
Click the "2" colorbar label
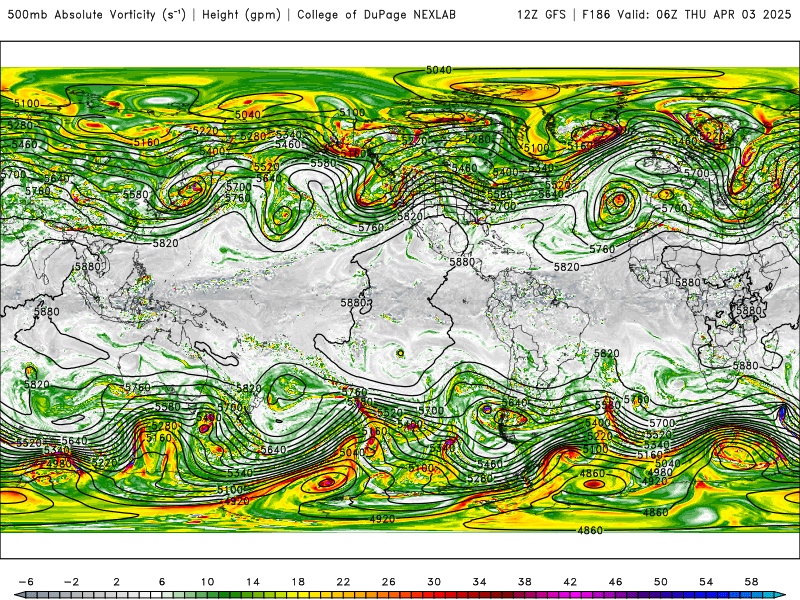(x=117, y=582)
